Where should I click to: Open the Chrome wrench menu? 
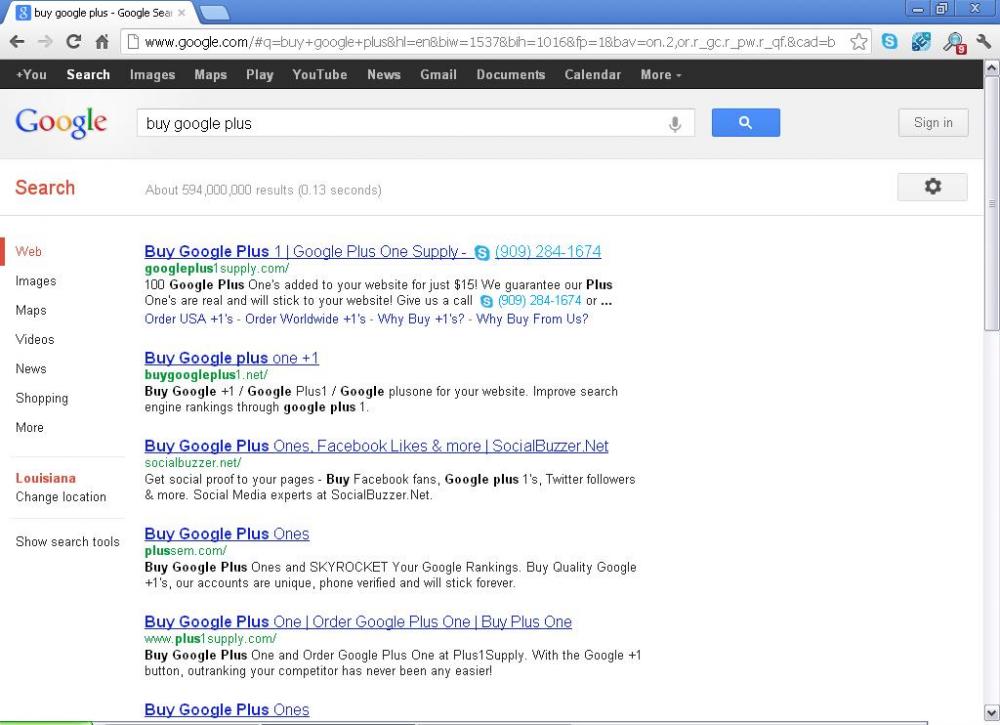(984, 42)
